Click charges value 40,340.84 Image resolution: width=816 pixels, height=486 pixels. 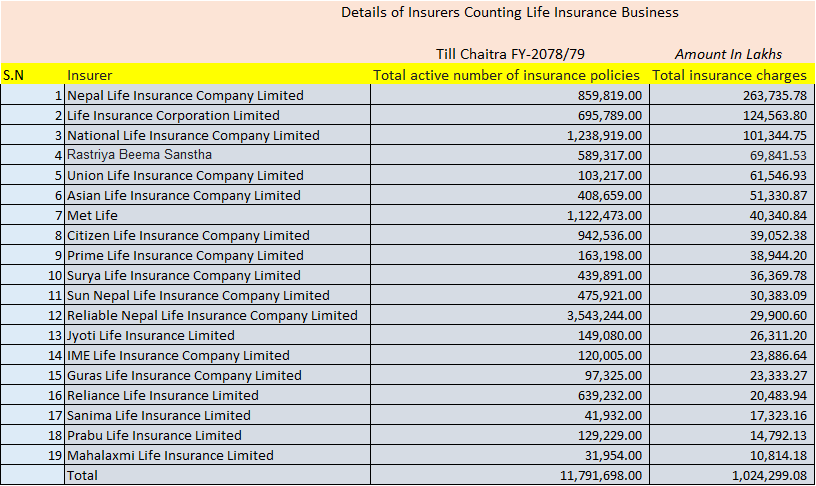779,215
